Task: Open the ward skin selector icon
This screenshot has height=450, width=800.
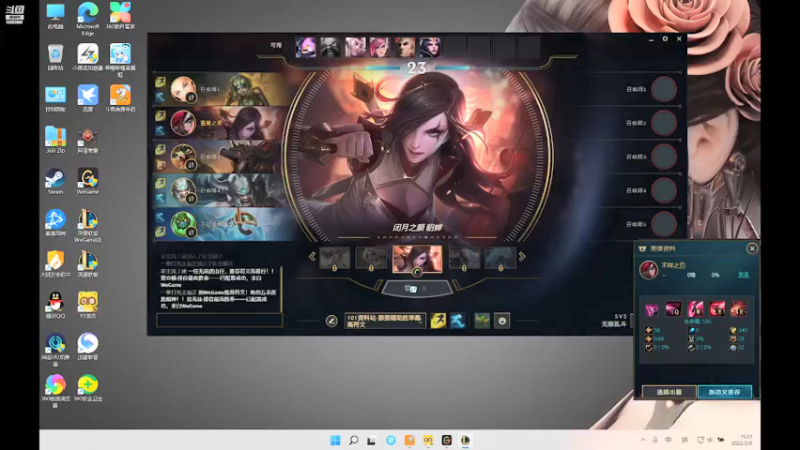Action: [x=482, y=320]
